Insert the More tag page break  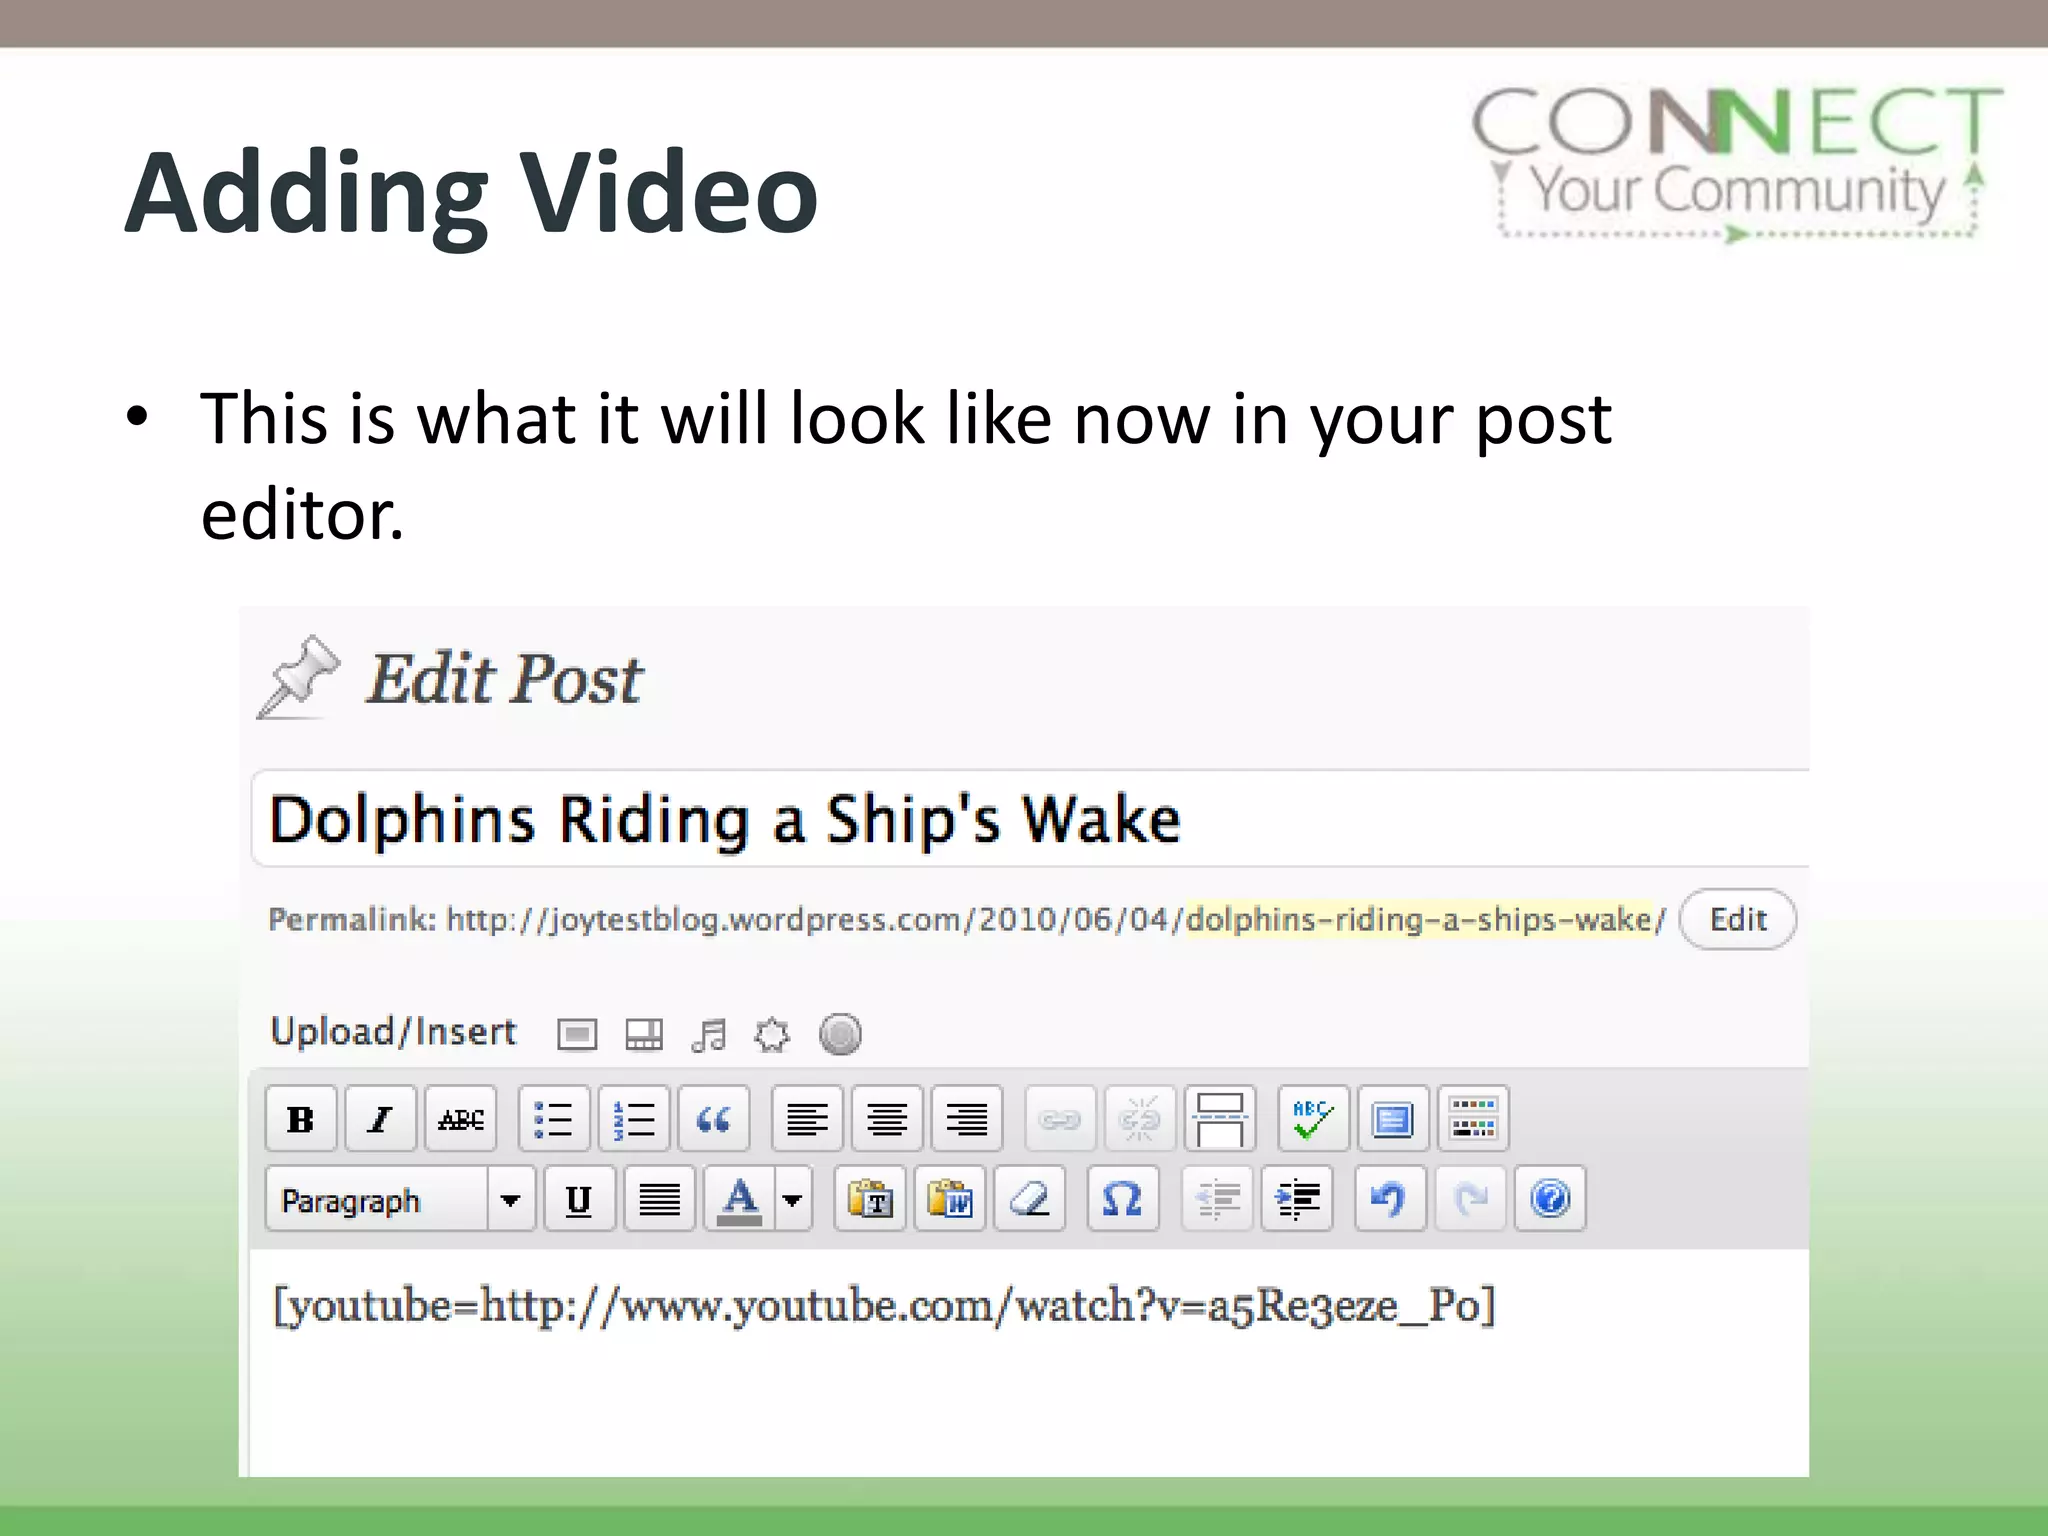pyautogui.click(x=1220, y=1119)
